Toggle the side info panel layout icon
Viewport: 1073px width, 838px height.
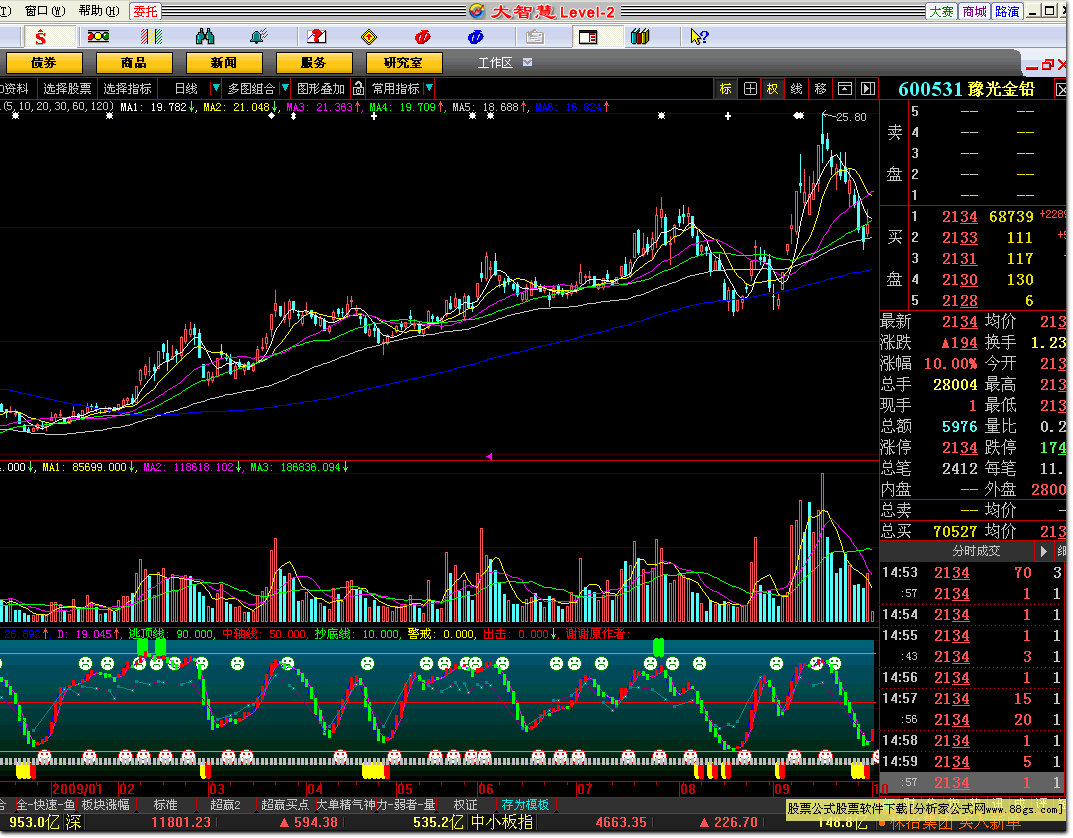point(588,37)
